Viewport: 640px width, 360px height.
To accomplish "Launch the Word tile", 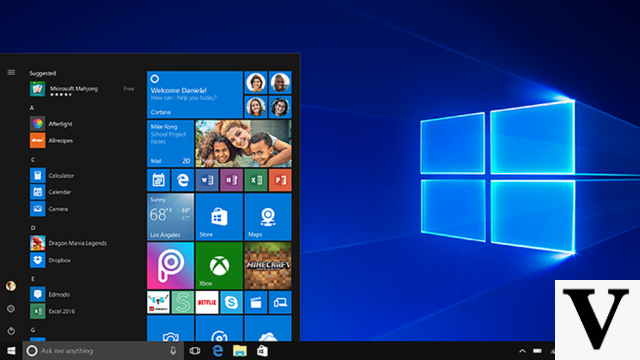I will click(207, 180).
